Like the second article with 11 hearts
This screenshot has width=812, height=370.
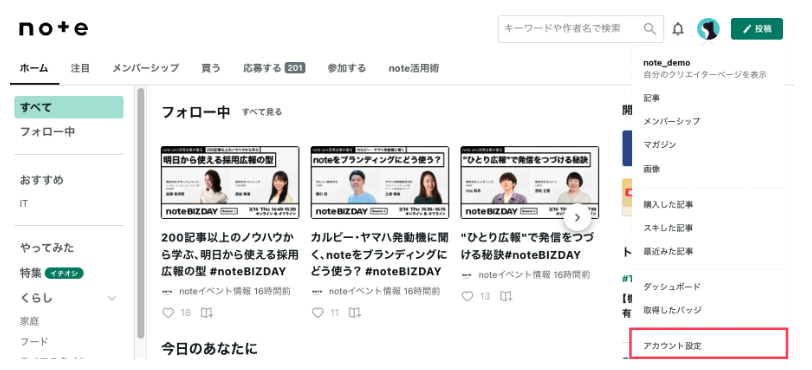(x=317, y=312)
